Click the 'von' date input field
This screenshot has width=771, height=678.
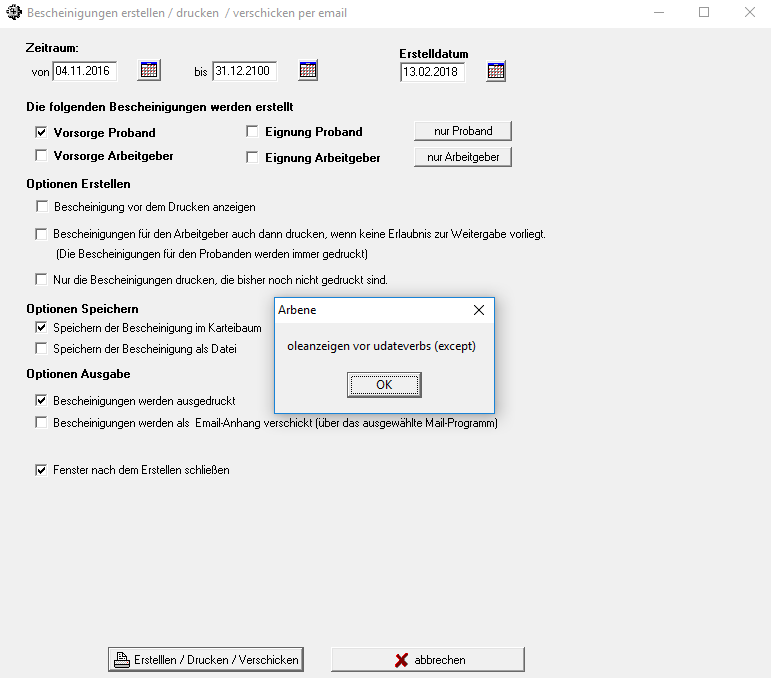[85, 71]
